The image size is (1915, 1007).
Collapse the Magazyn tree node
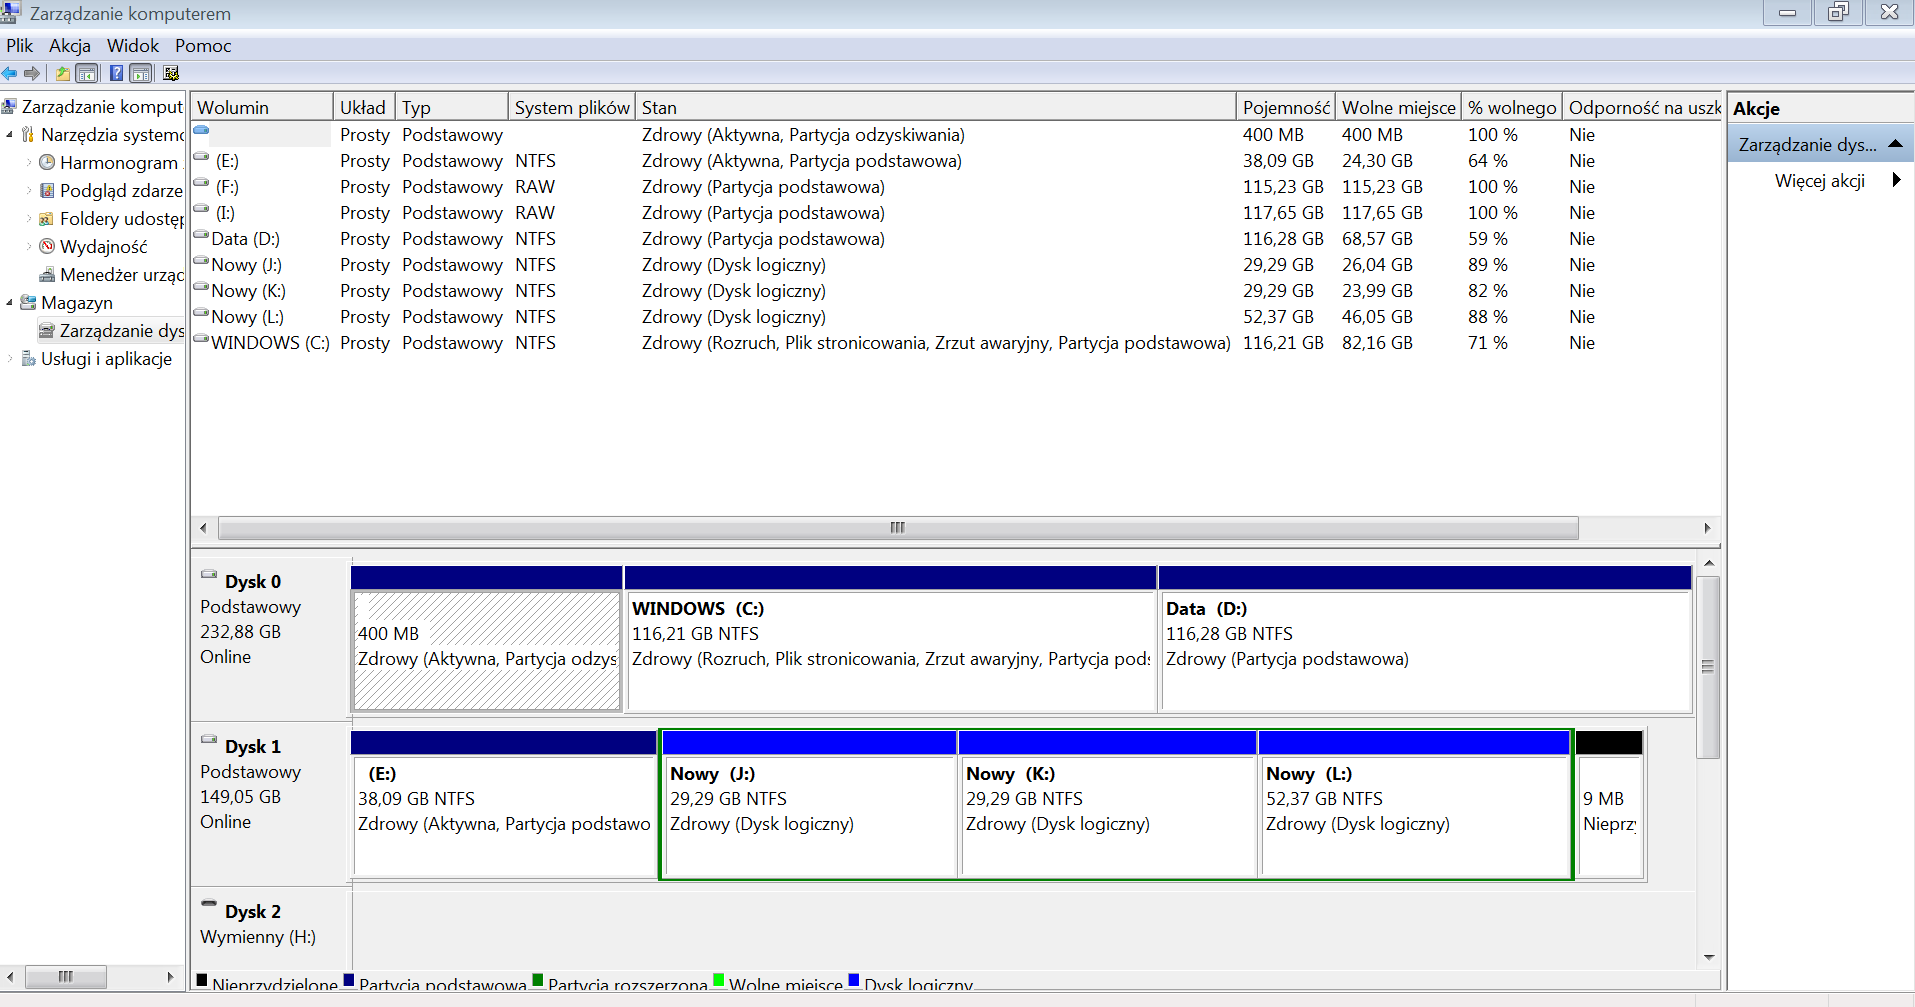[x=10, y=302]
